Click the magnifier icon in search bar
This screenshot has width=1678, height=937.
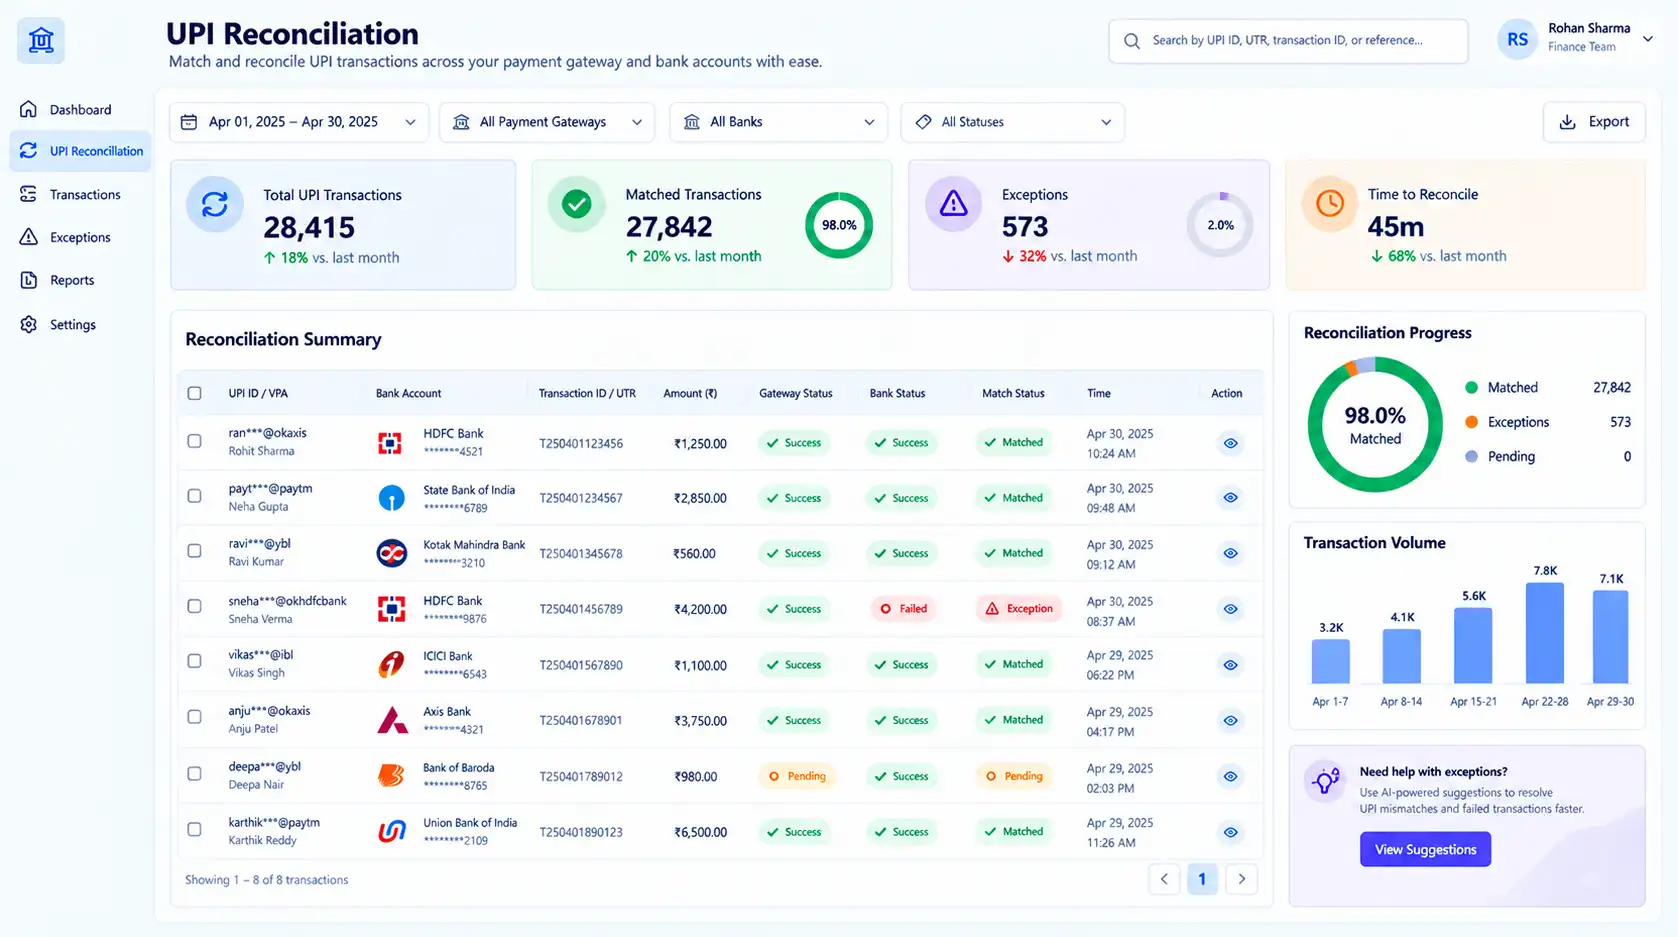(x=1131, y=41)
